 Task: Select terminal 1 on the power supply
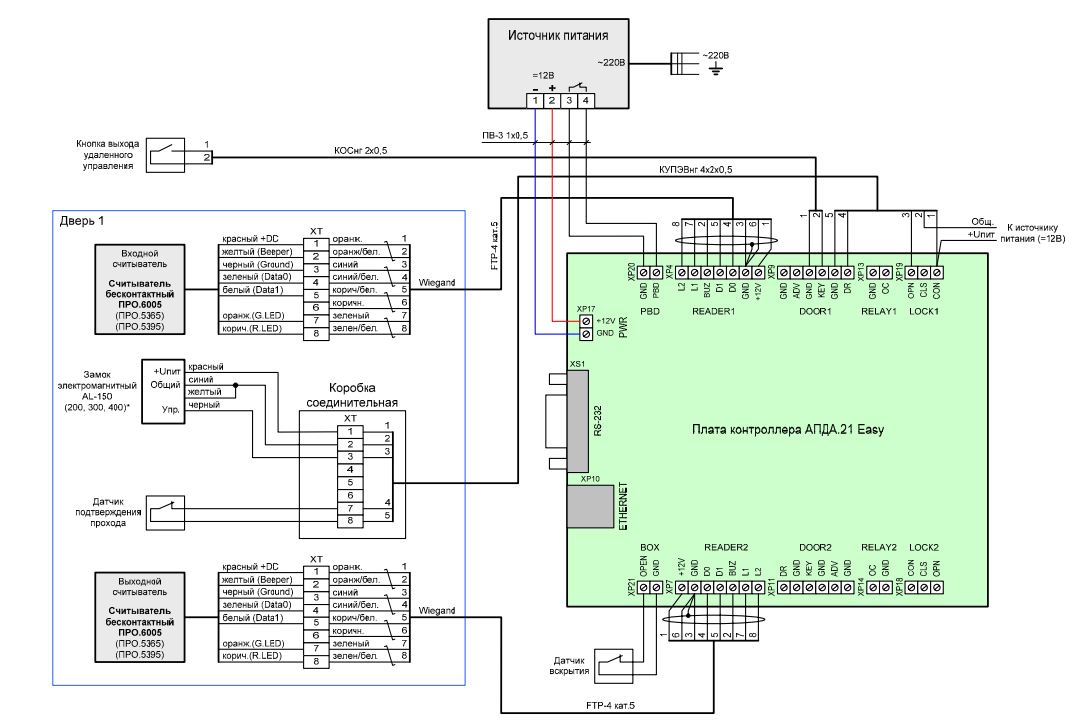tap(535, 100)
